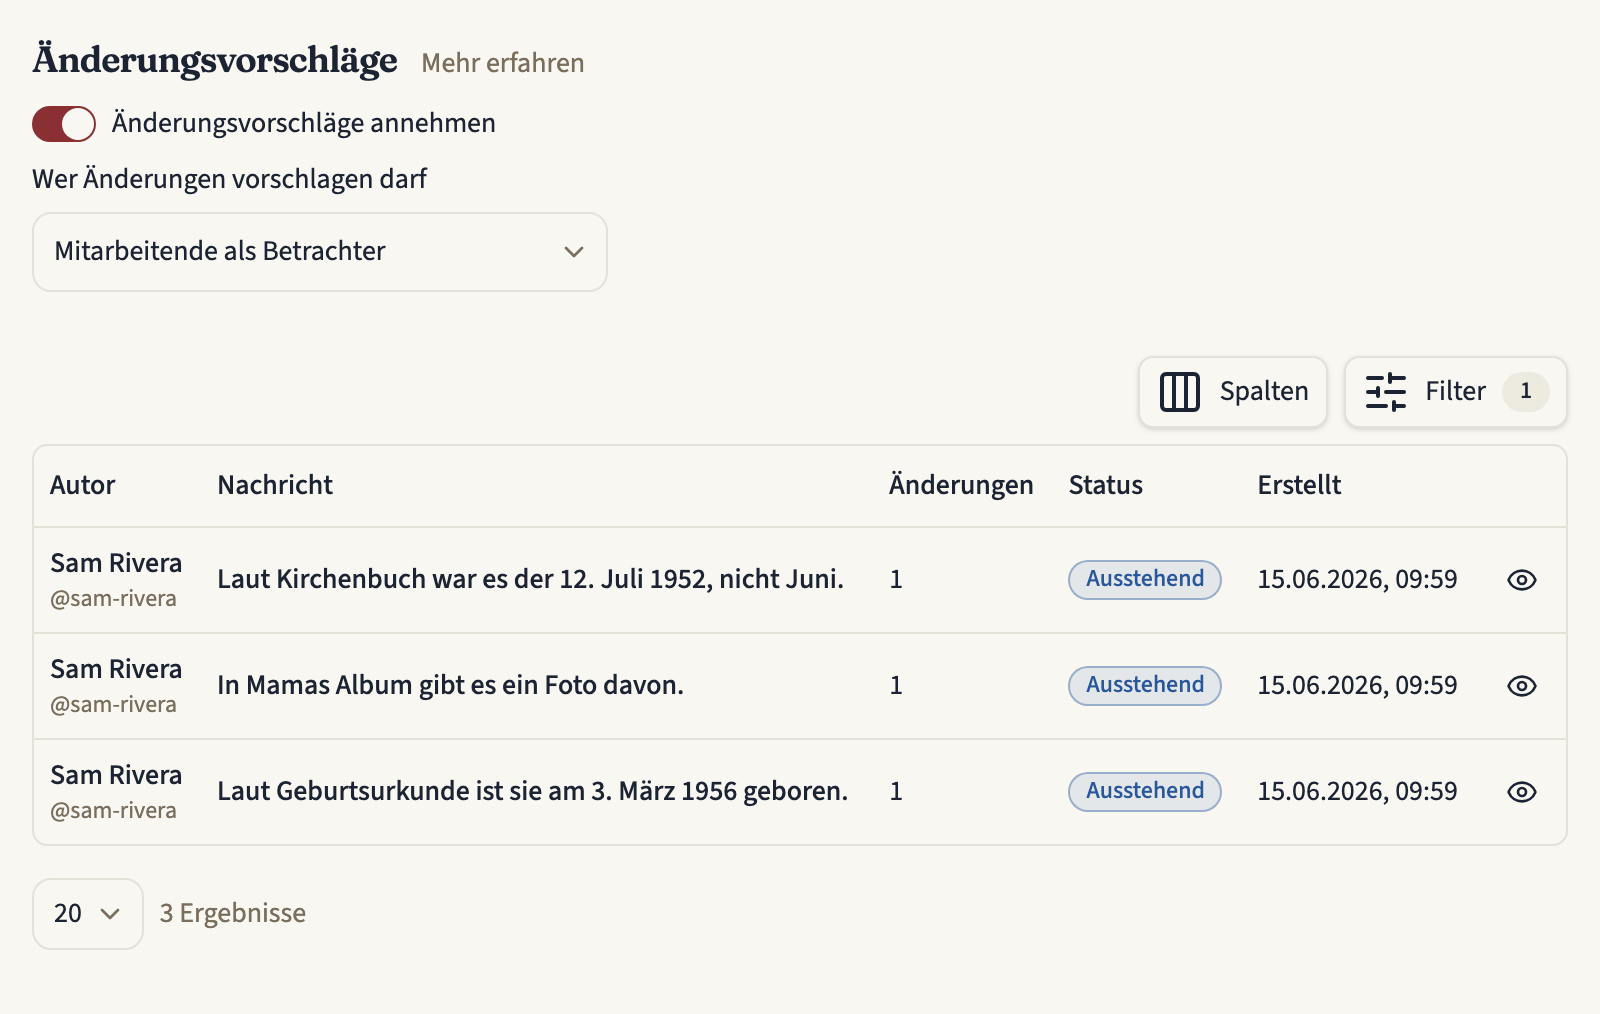The image size is (1600, 1014).
Task: Click the Änderungsvorschläge page heading
Action: [x=215, y=60]
